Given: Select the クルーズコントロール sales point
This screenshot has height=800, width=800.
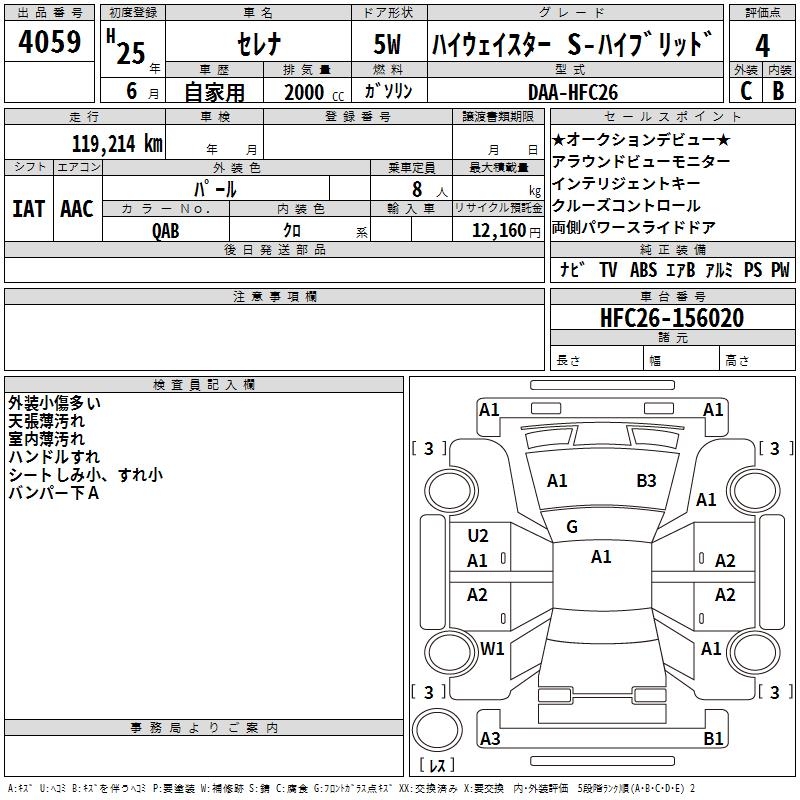Looking at the screenshot, I should 626,206.
